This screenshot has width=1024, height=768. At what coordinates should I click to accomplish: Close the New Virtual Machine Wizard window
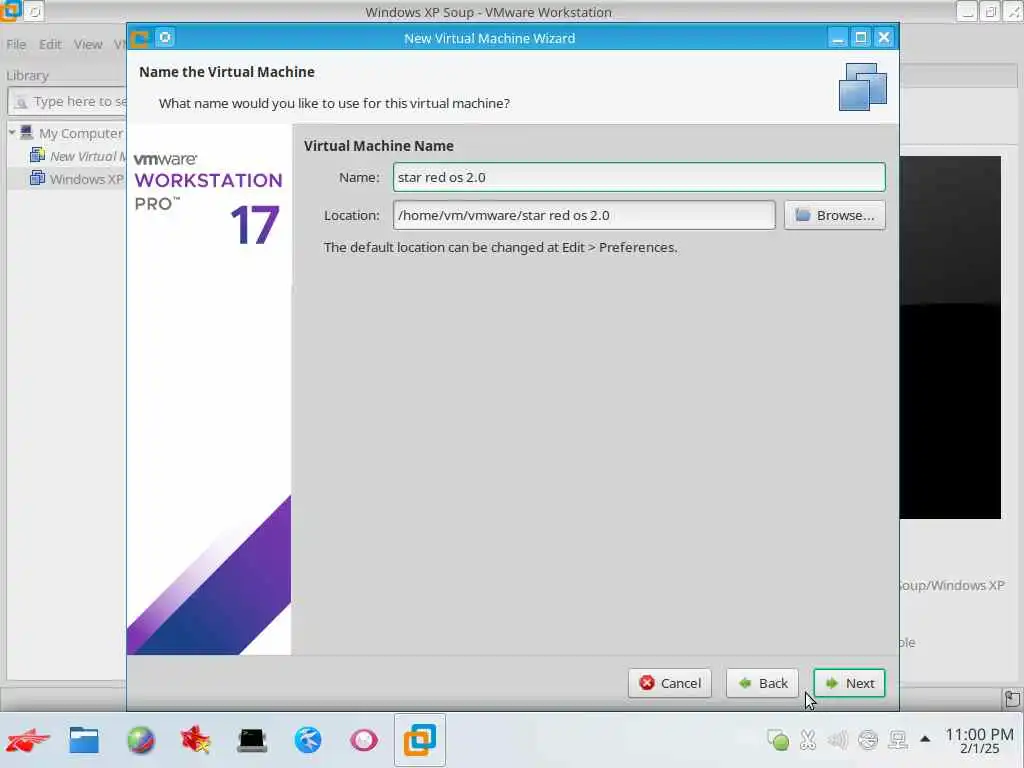[884, 38]
